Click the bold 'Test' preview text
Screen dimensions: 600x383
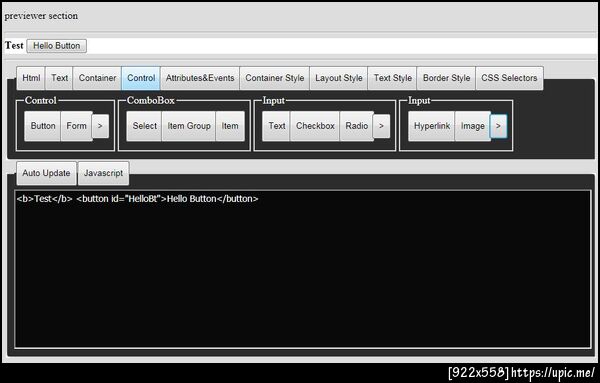pyautogui.click(x=14, y=46)
